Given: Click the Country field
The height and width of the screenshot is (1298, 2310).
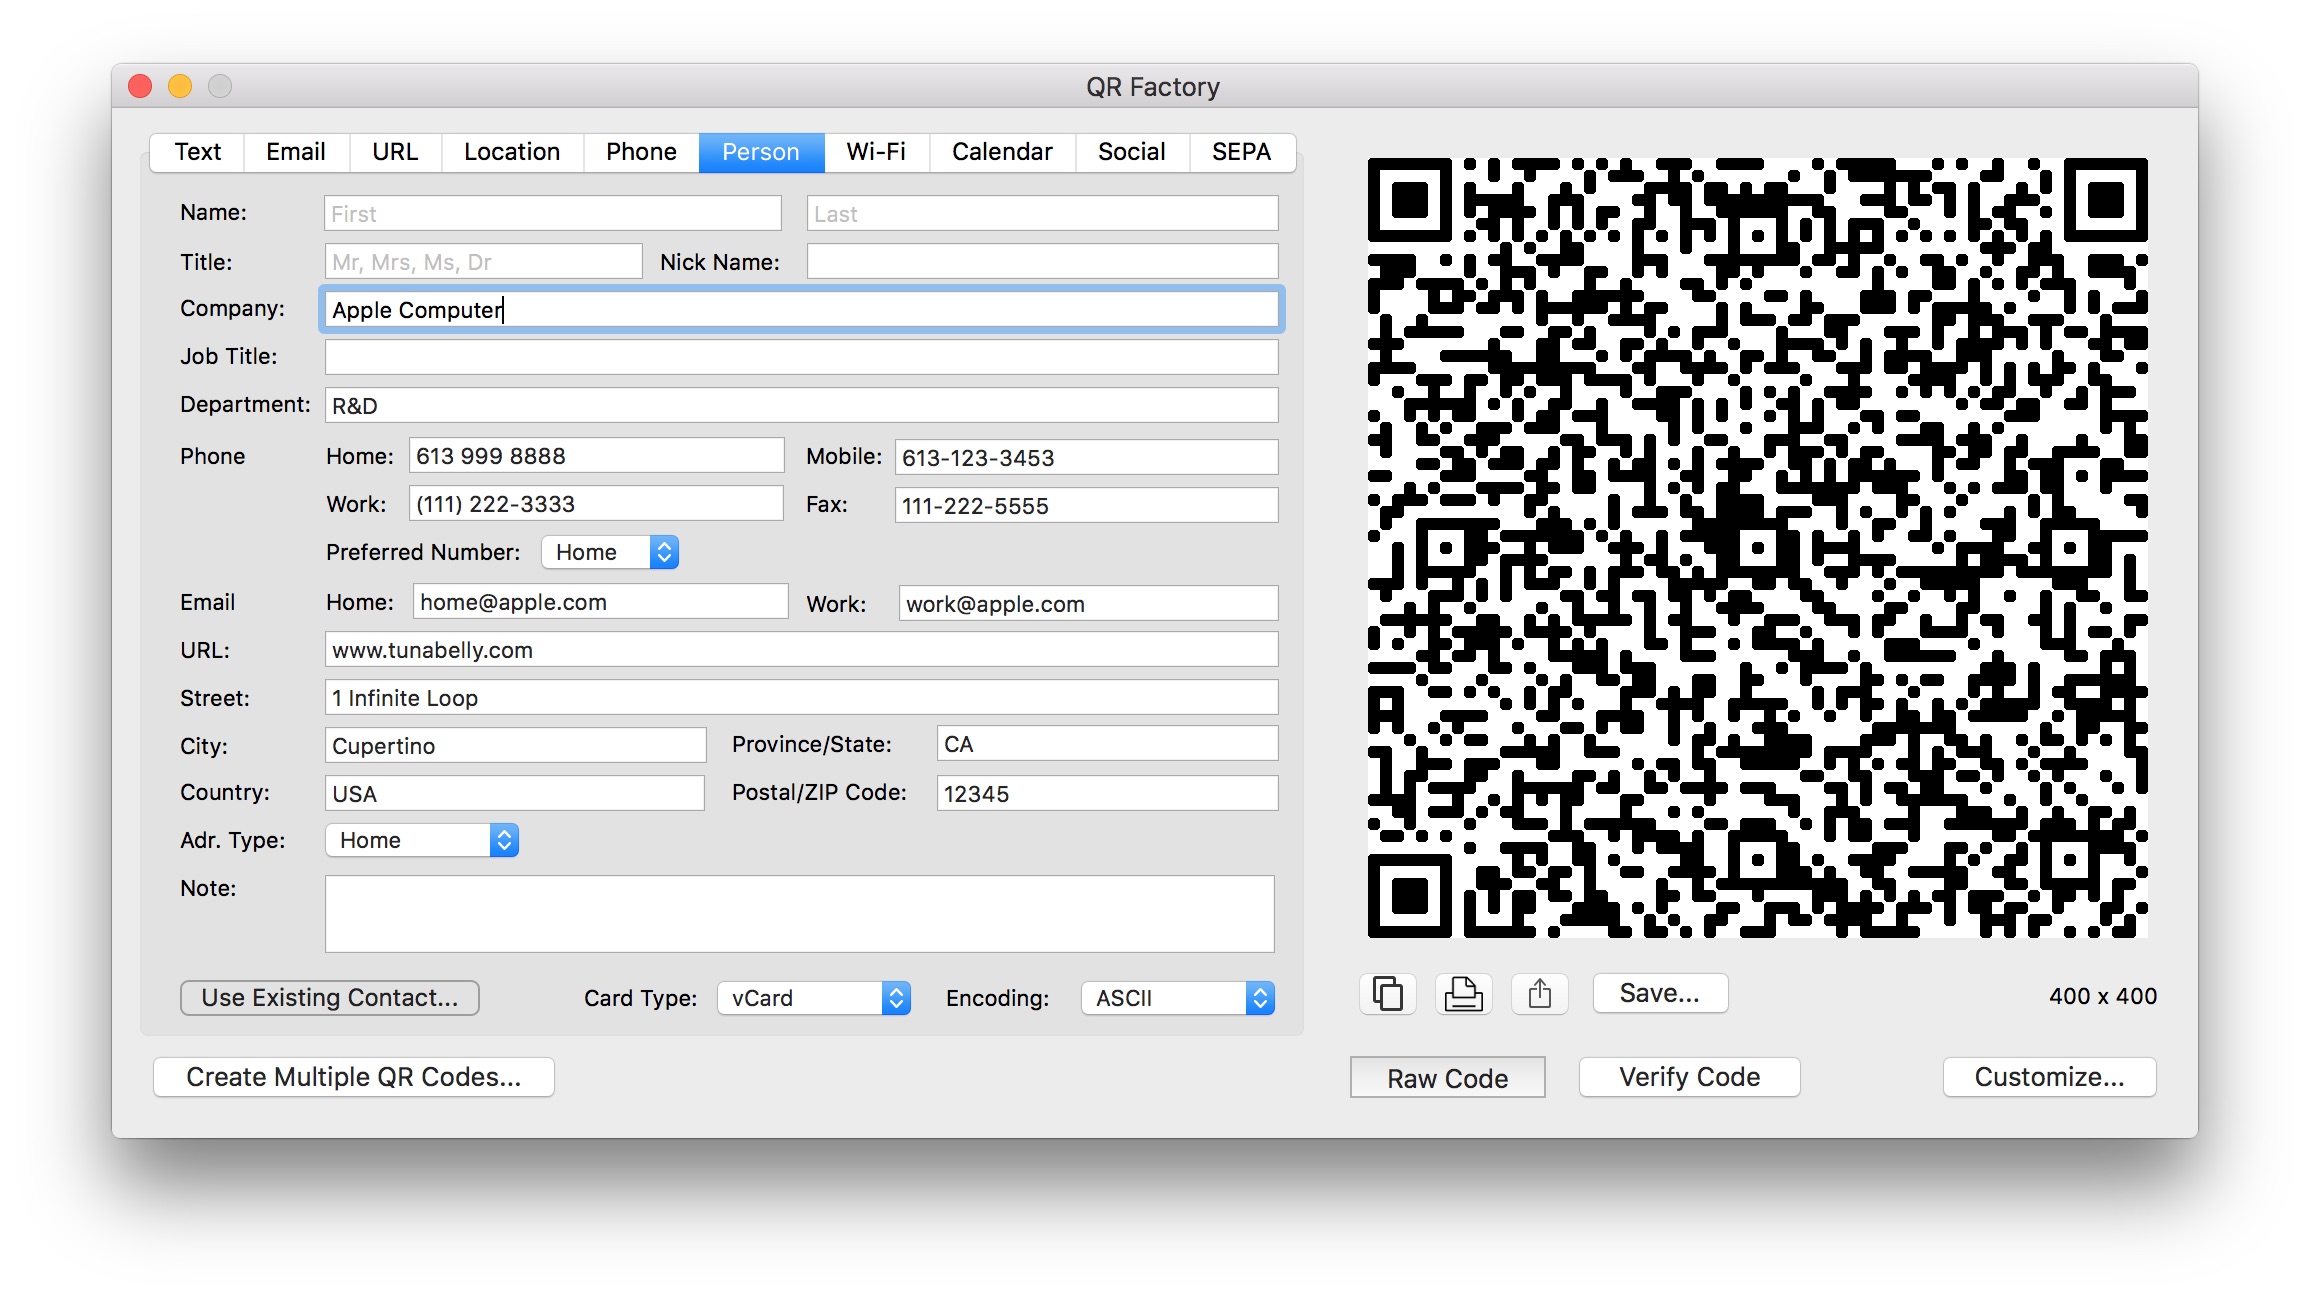Looking at the screenshot, I should (x=515, y=793).
